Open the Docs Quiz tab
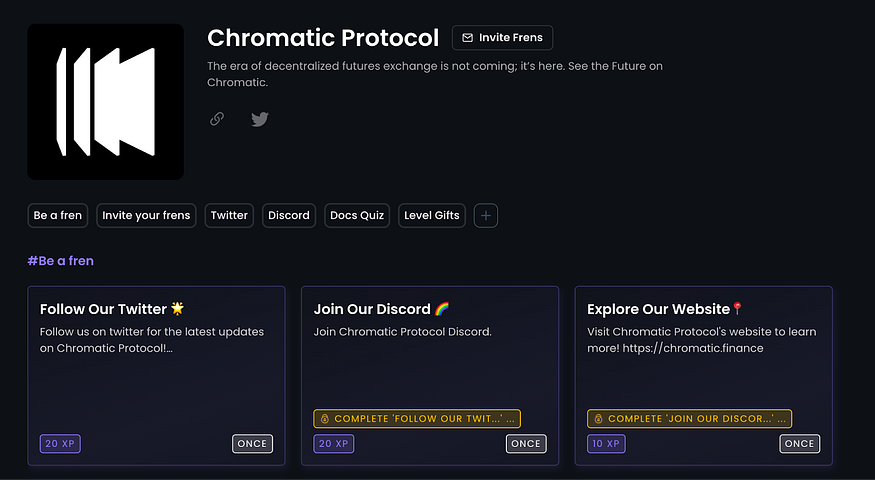 click(x=357, y=215)
